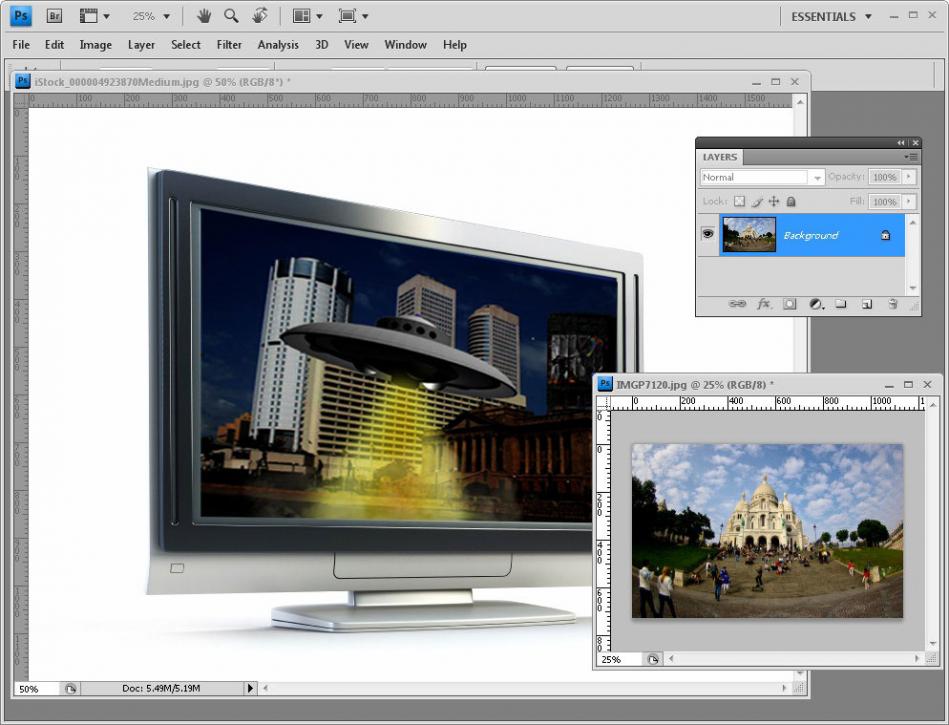Screen dimensions: 949x725
Task: Toggle lock all padlock in Layers panel
Action: click(790, 202)
